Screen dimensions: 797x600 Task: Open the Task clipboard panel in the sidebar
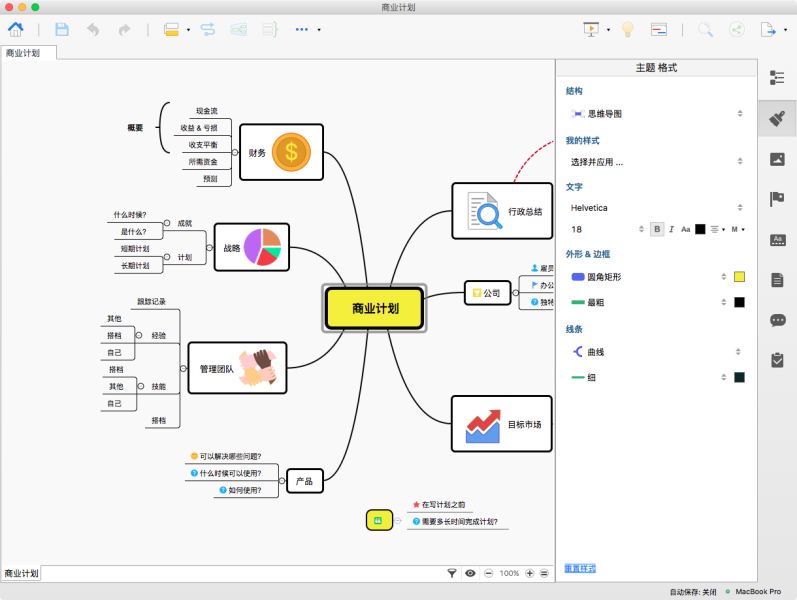(777, 360)
